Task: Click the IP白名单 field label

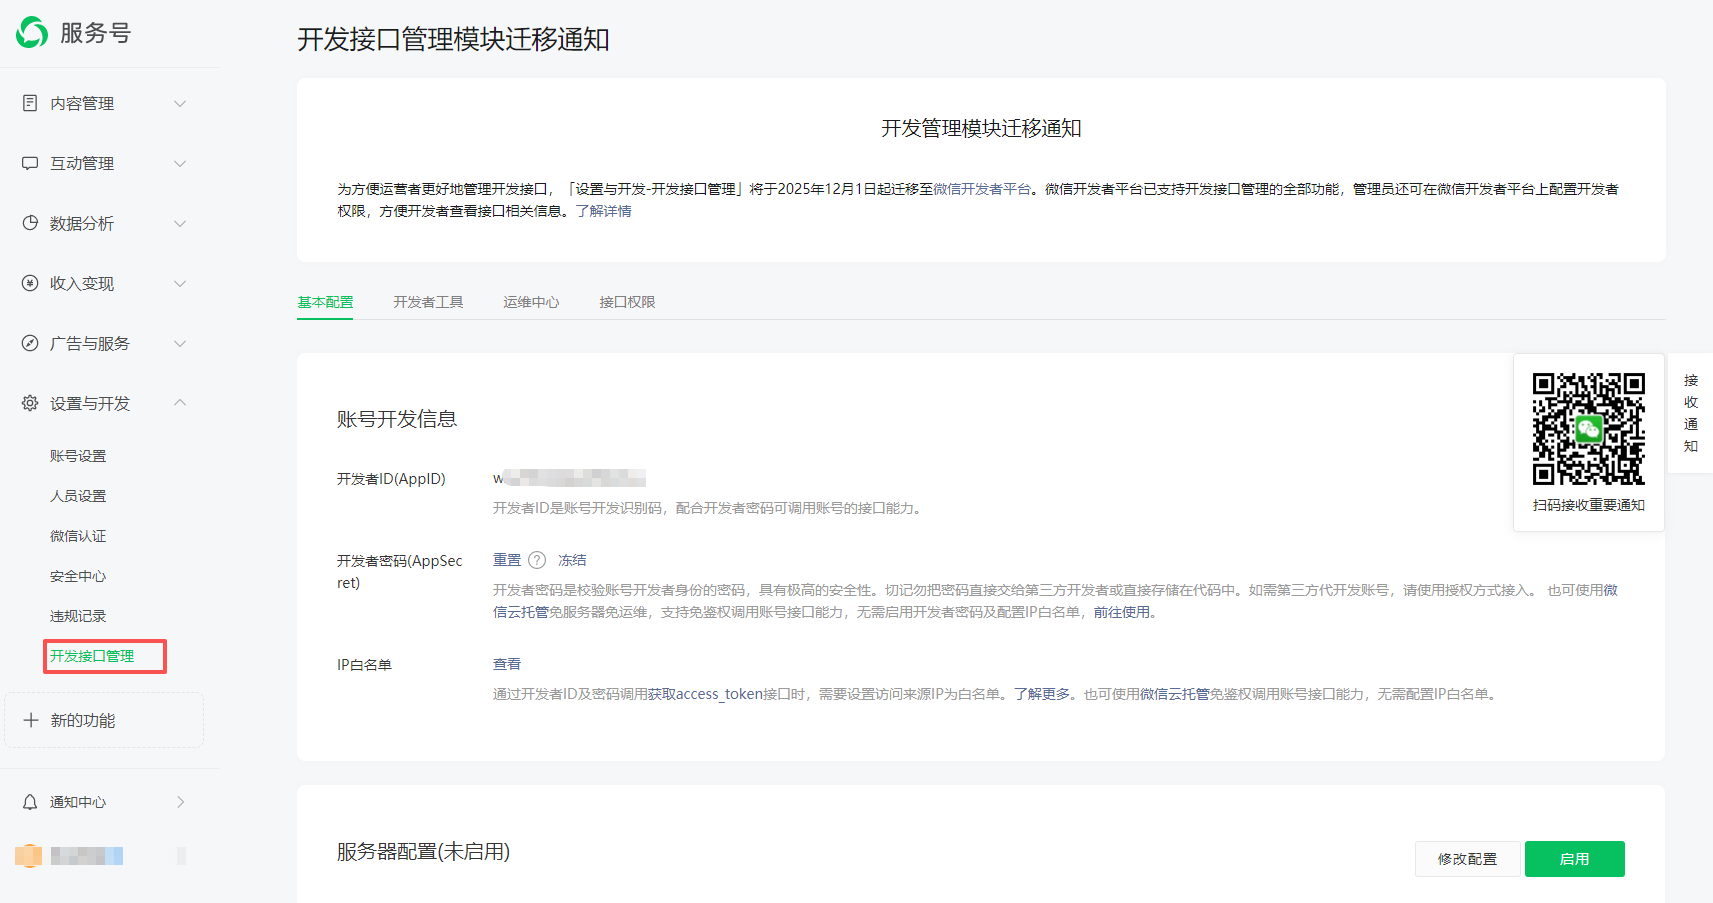Action: [x=364, y=665]
